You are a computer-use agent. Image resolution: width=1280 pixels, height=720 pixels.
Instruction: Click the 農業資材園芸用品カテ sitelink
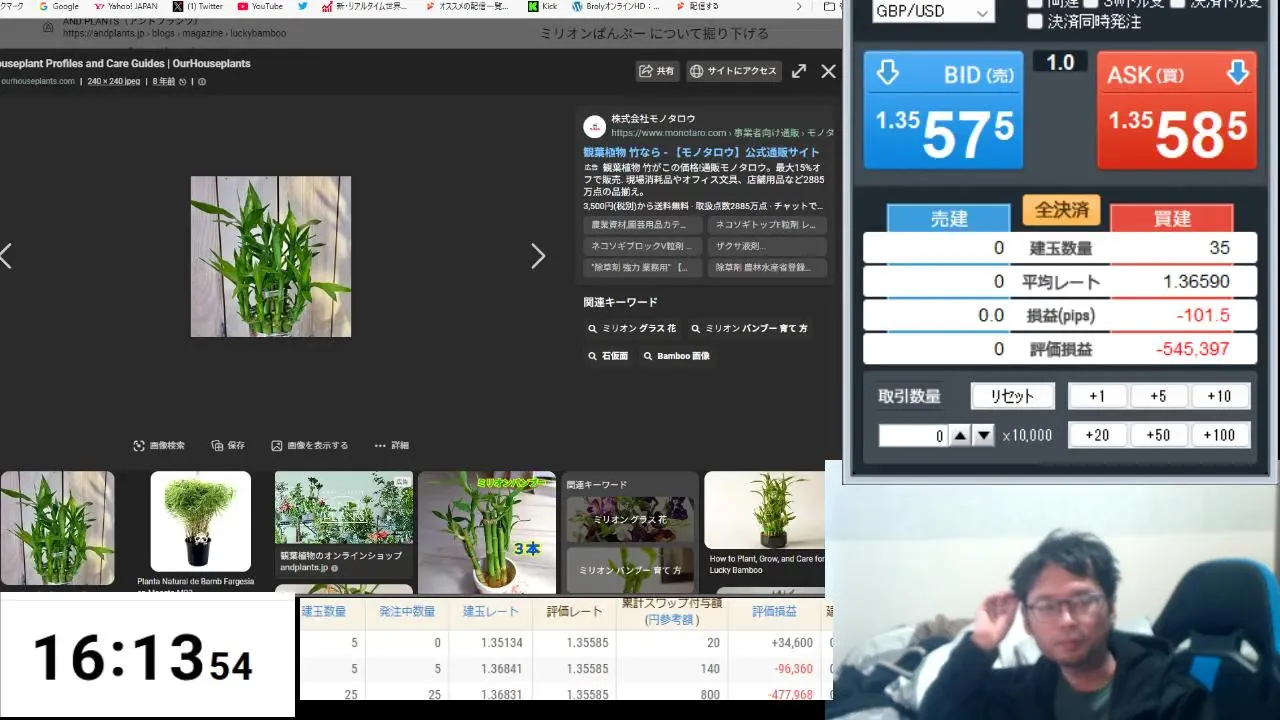click(x=643, y=225)
